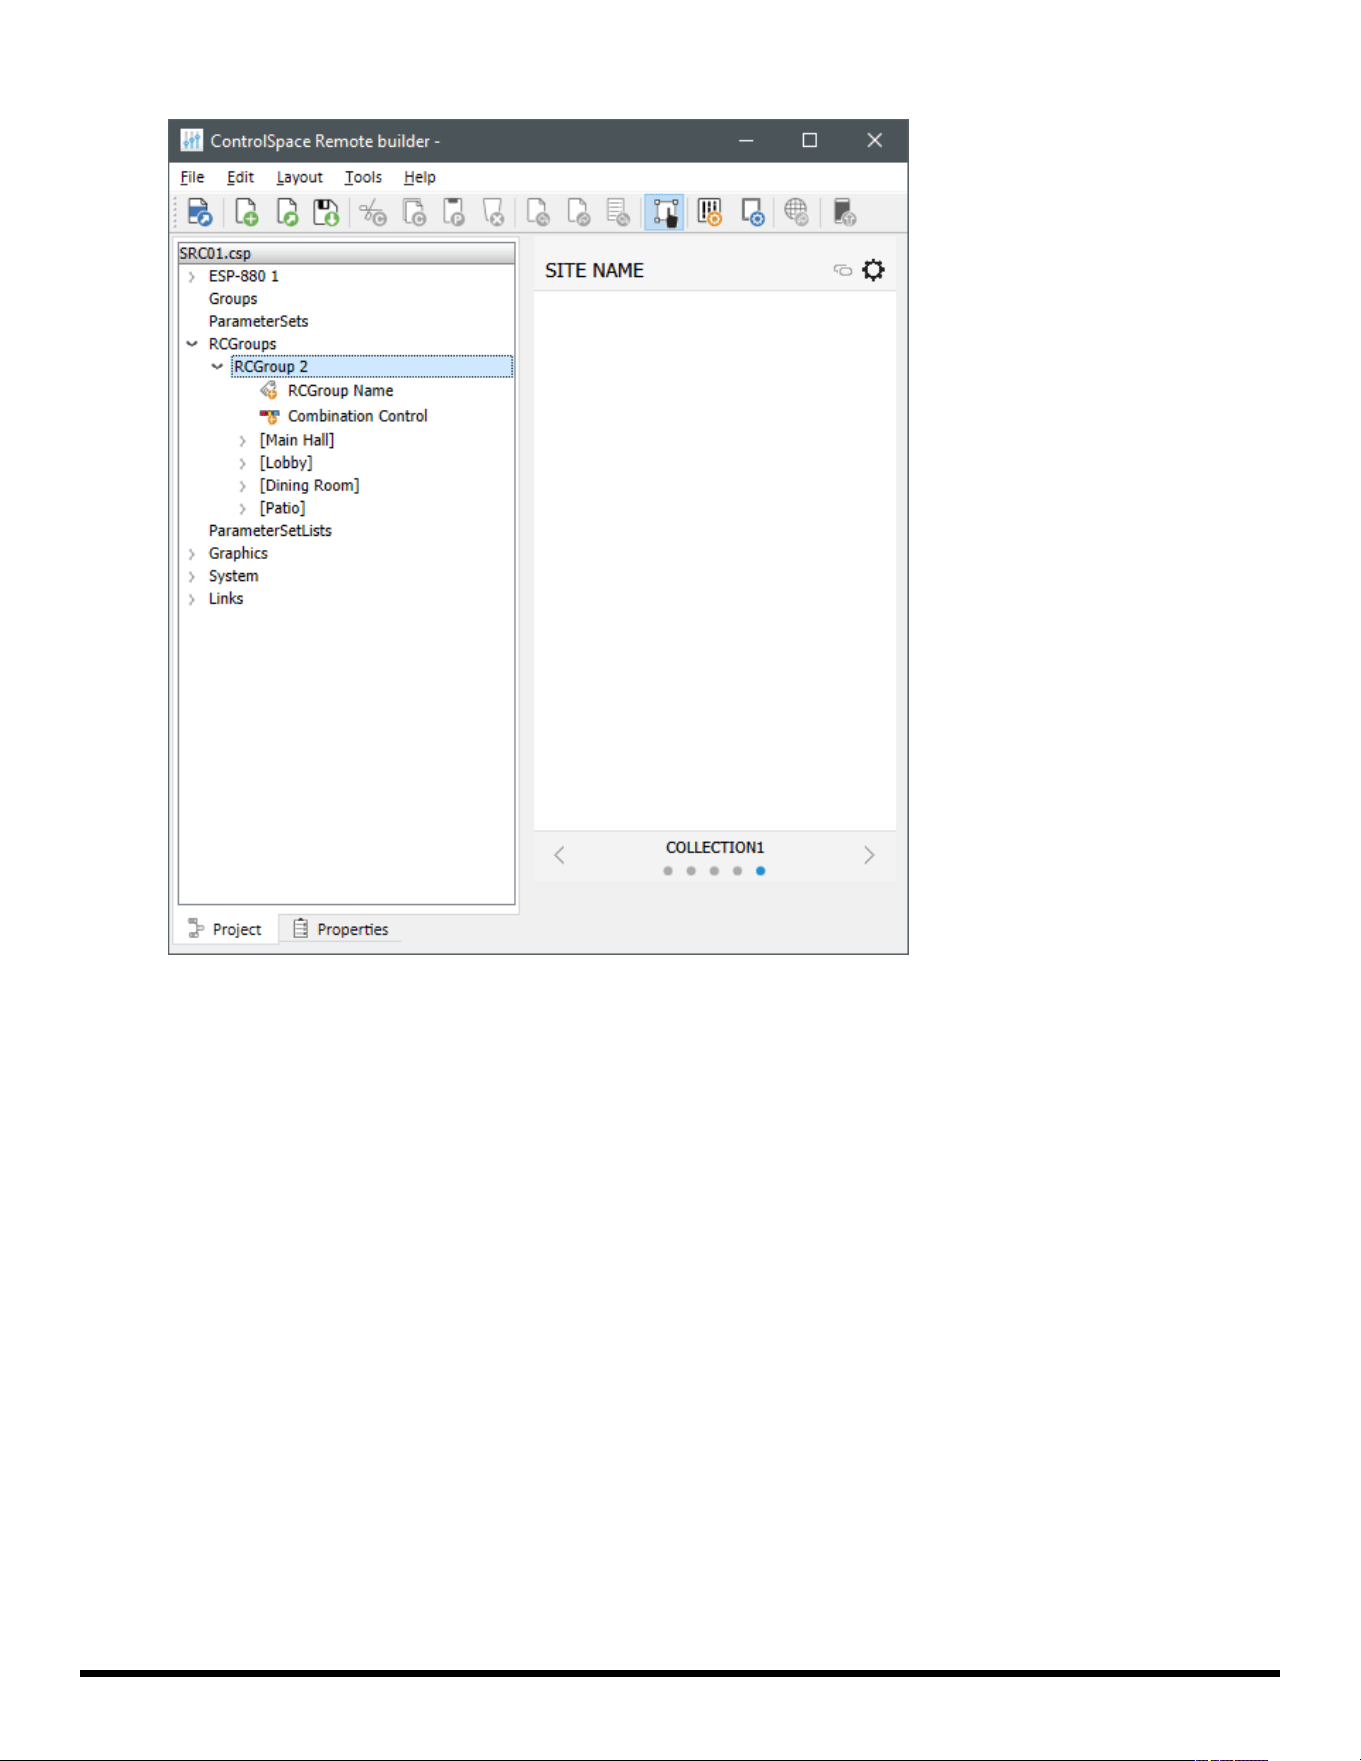Select the RCGroup Name item

coord(340,391)
